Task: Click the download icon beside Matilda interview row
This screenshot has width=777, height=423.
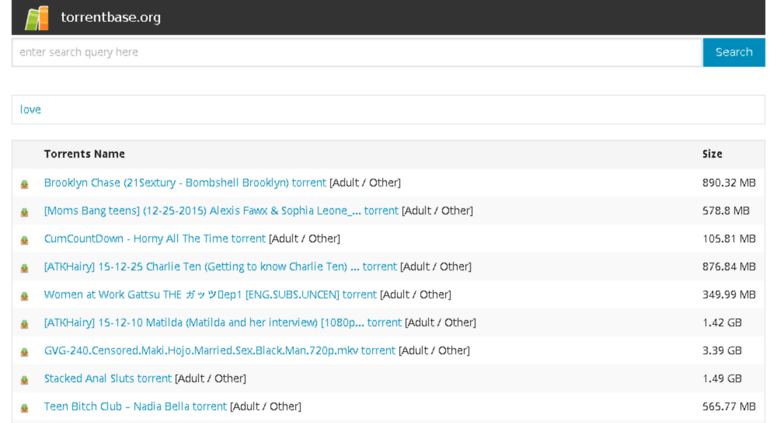Action: click(24, 324)
